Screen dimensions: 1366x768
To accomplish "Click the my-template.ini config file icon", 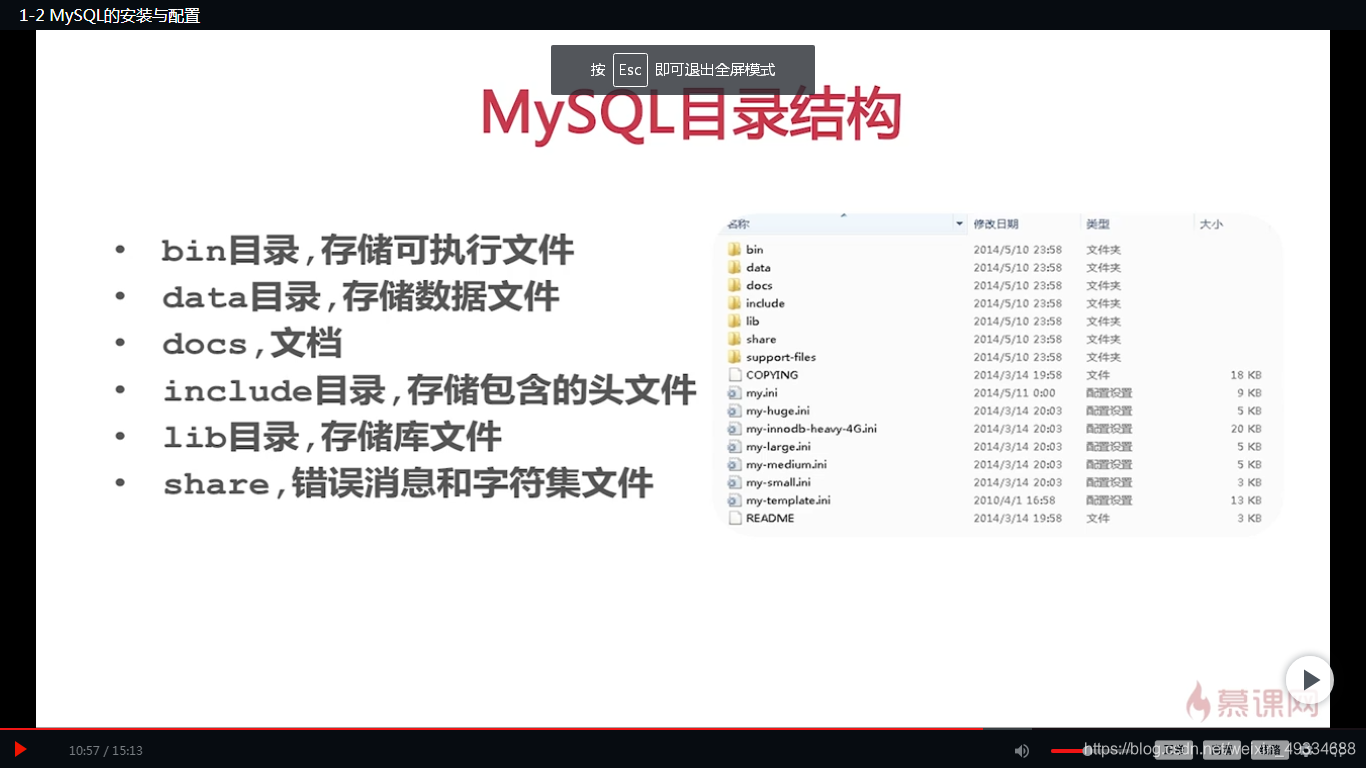I will point(734,500).
